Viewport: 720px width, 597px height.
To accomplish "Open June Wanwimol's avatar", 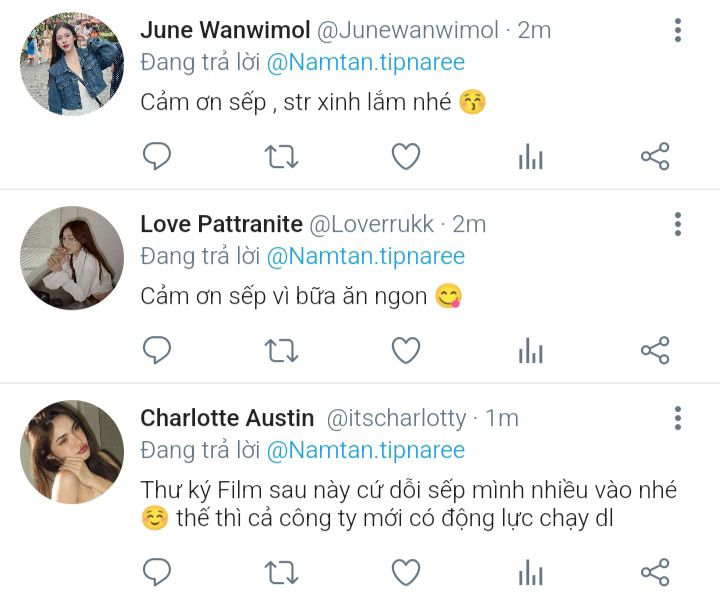I will [x=72, y=64].
